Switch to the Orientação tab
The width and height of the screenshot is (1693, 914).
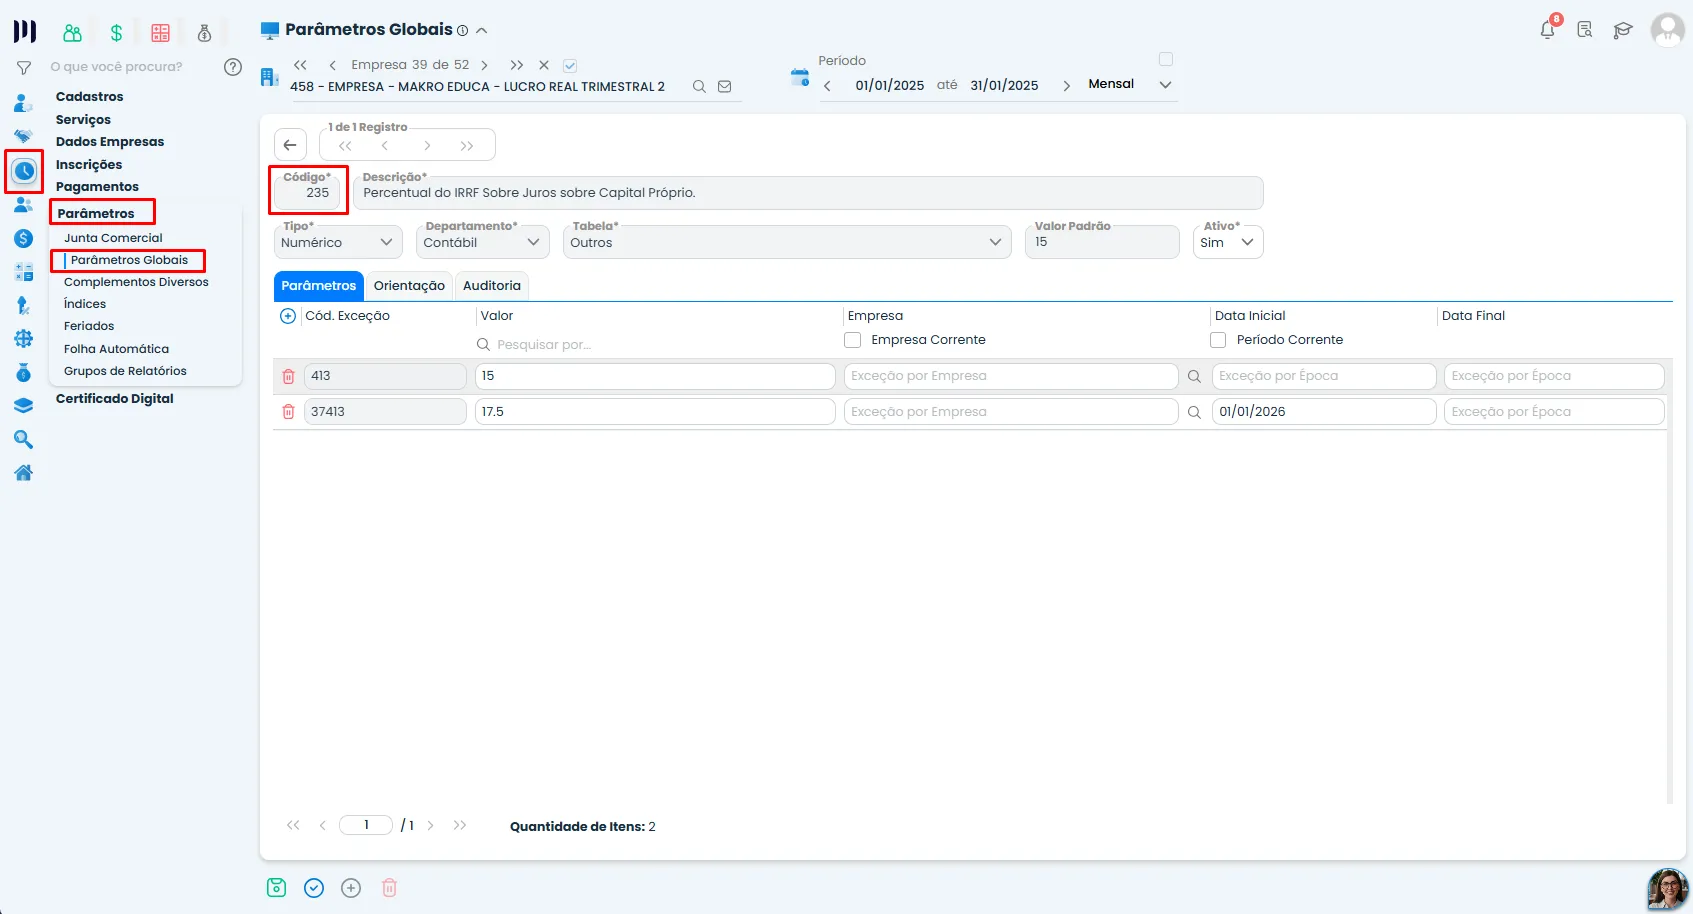409,286
